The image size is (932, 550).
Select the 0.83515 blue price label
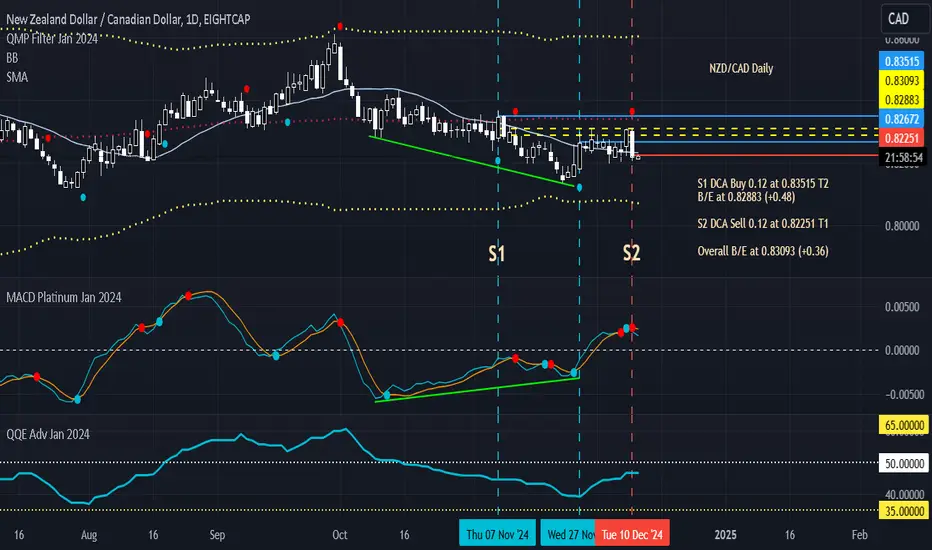pos(902,61)
